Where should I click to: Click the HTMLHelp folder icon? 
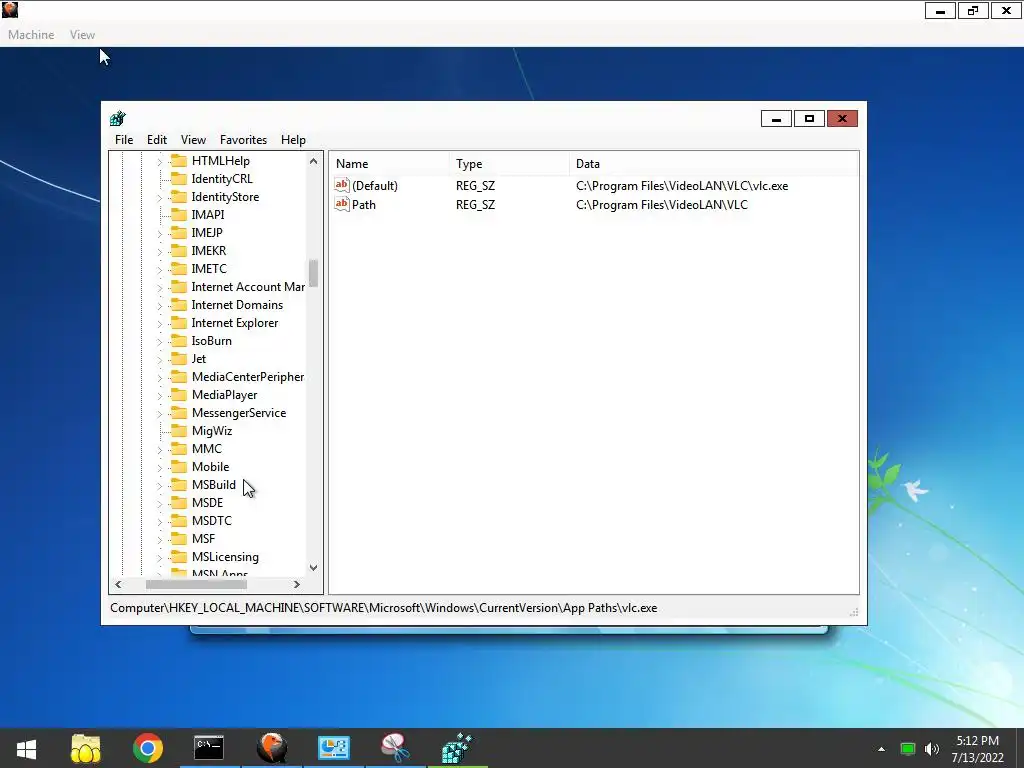(x=179, y=161)
